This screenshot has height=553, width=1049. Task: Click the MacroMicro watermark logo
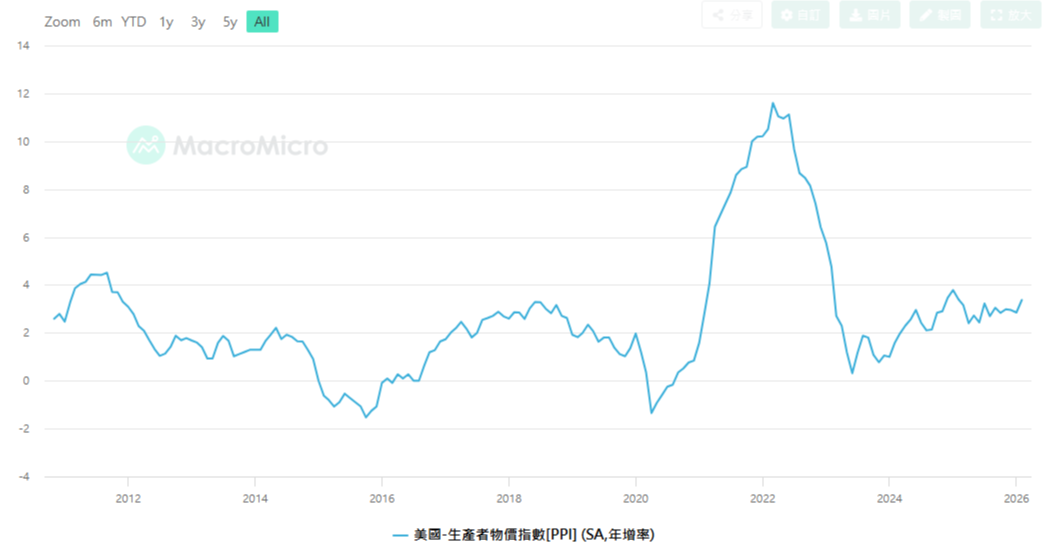coord(228,146)
